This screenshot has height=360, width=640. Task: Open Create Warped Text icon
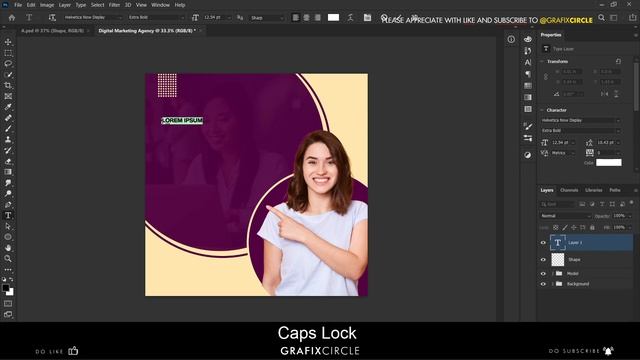pyautogui.click(x=350, y=18)
